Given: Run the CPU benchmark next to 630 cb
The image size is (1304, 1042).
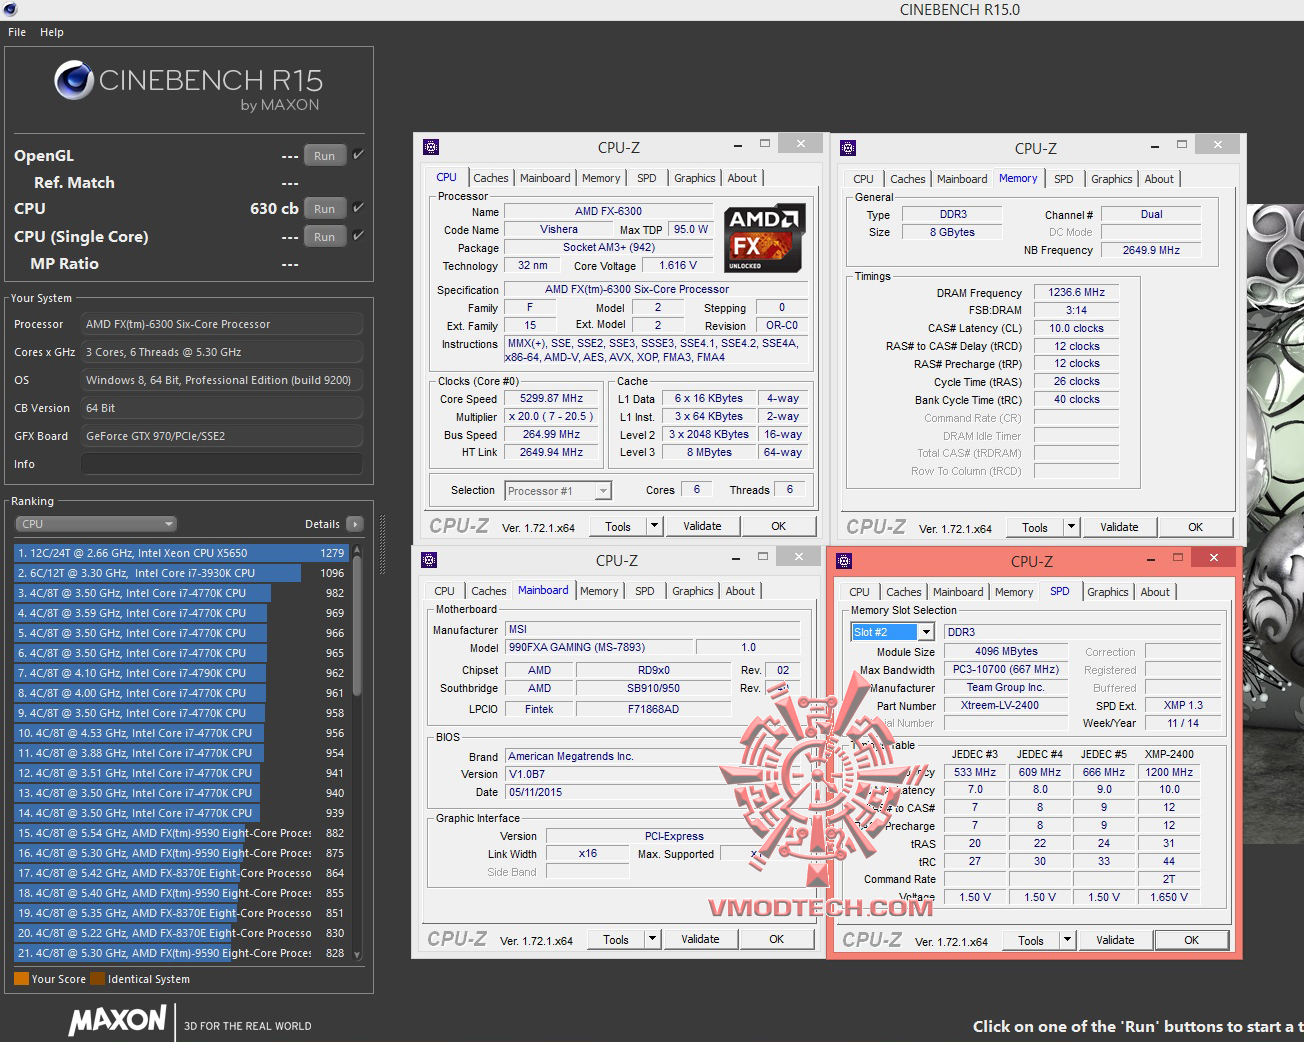Looking at the screenshot, I should (325, 208).
